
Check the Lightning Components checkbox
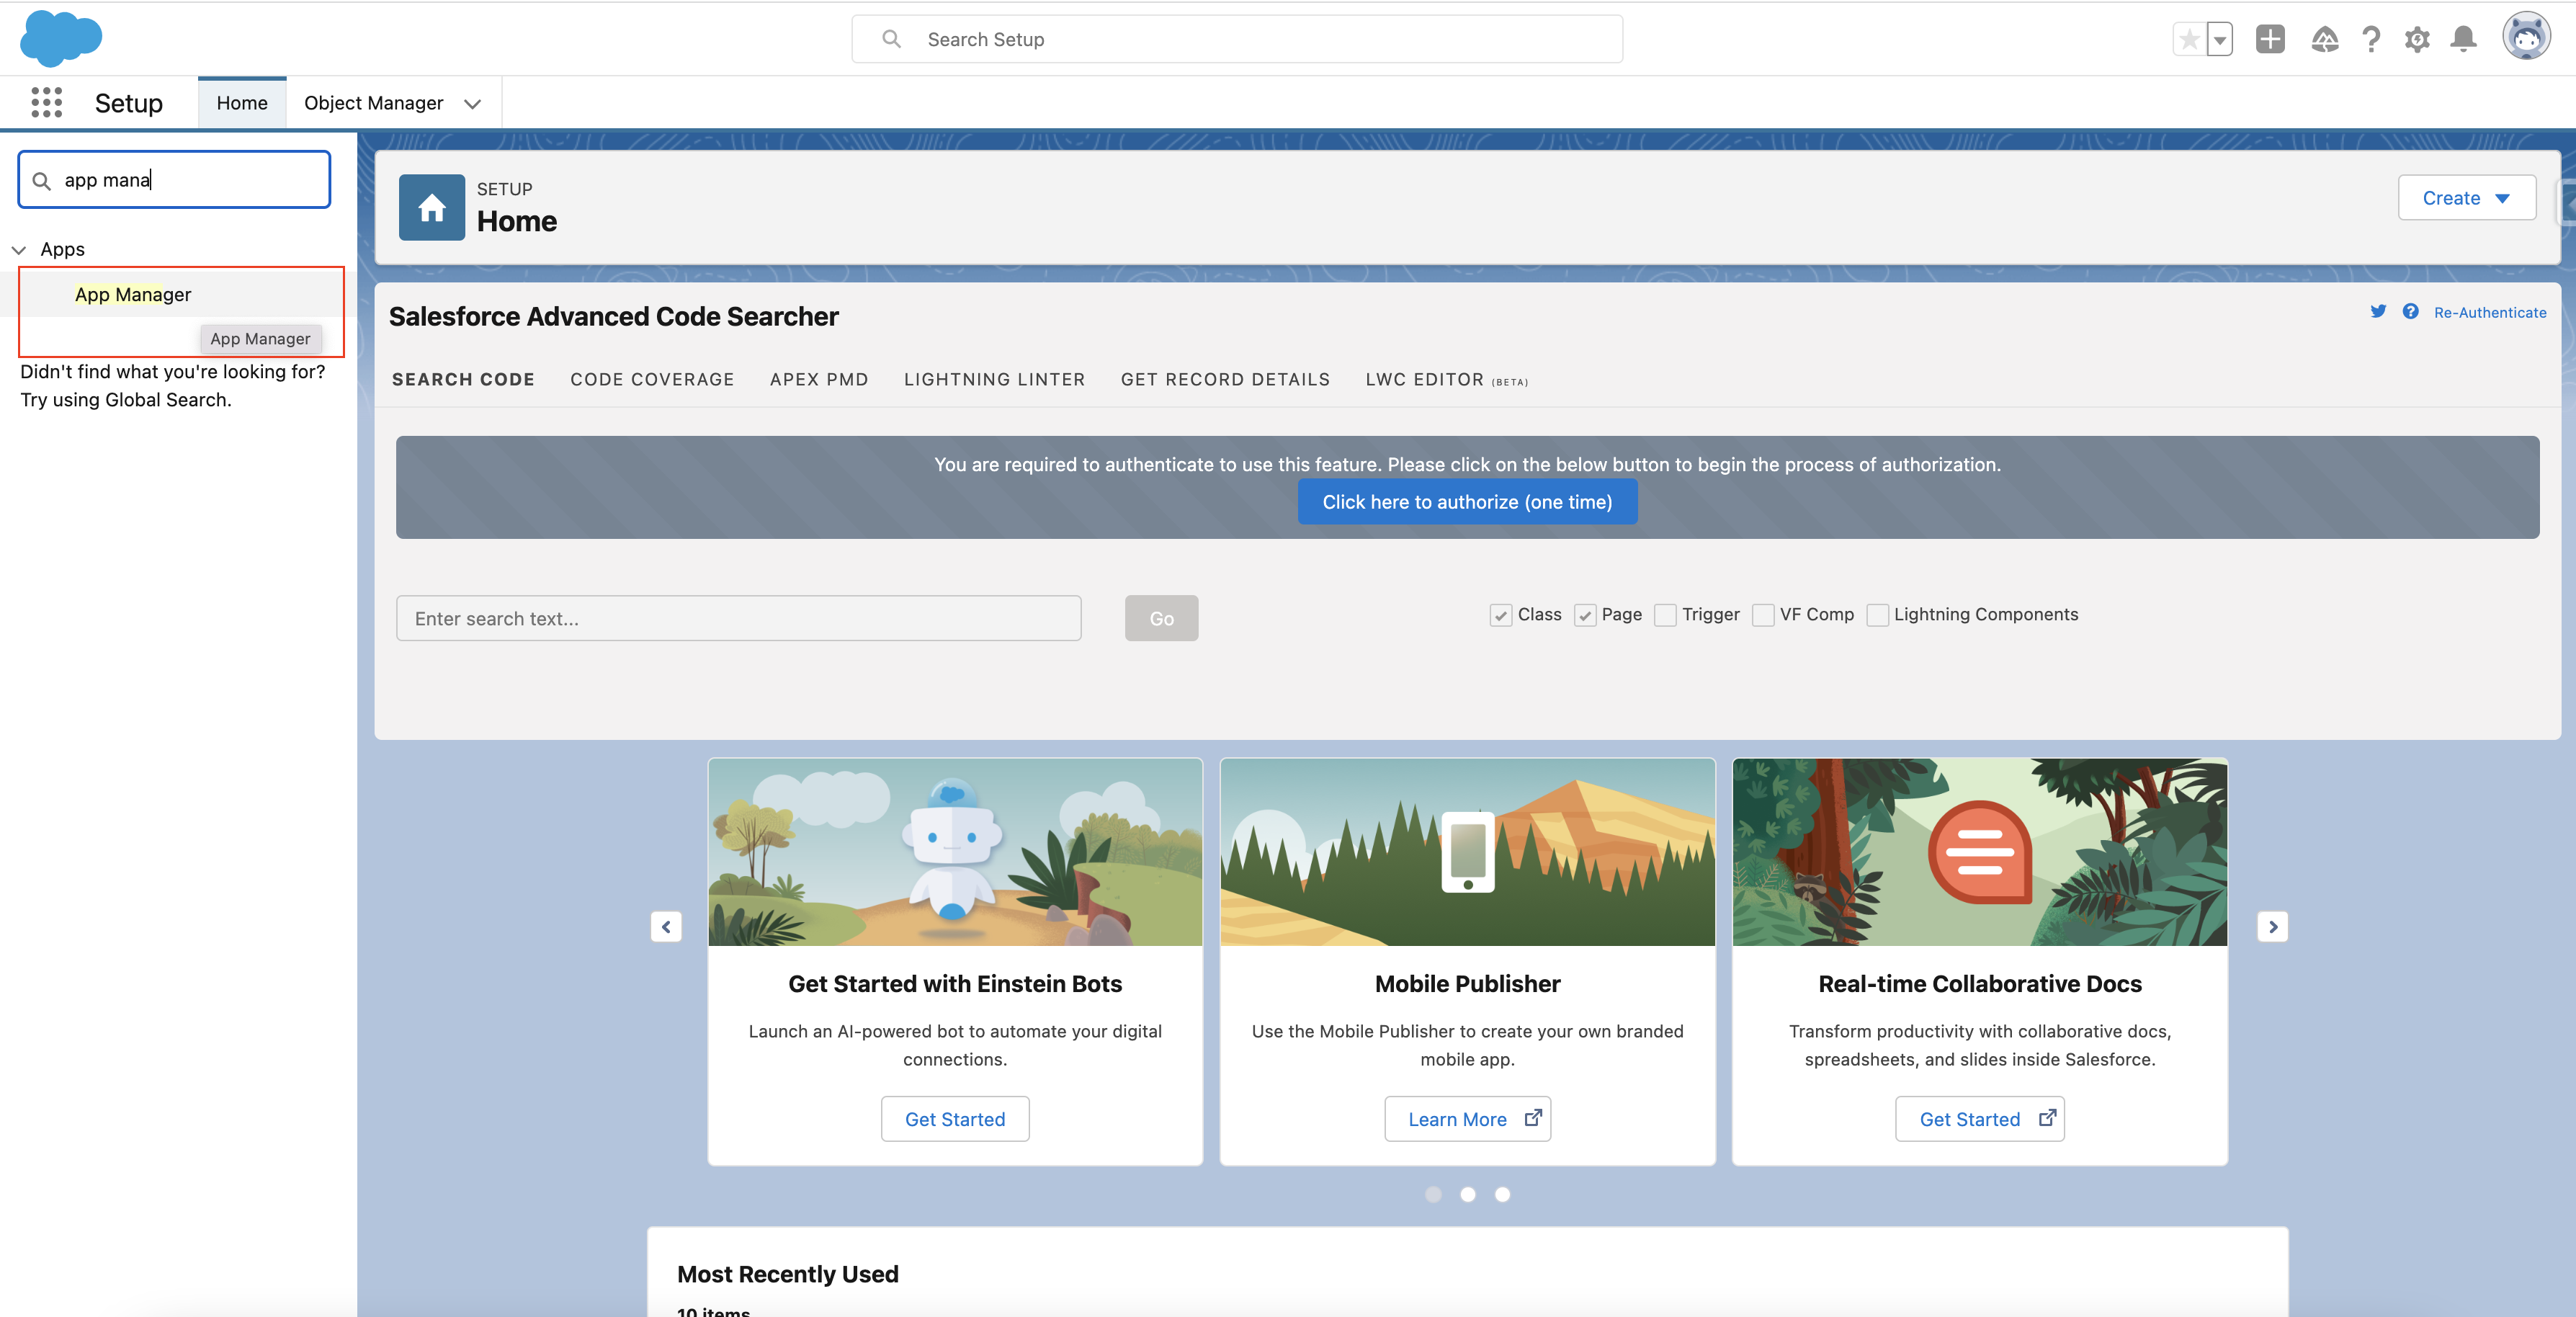click(x=1877, y=615)
